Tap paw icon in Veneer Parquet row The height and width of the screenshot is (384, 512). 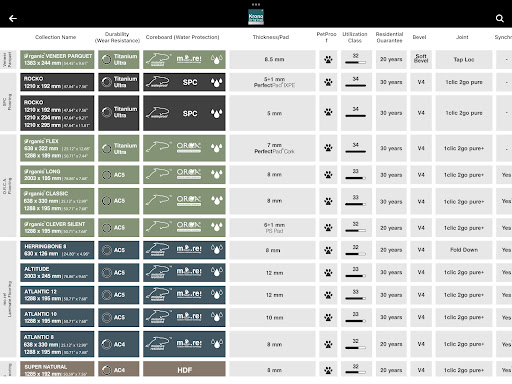point(328,60)
